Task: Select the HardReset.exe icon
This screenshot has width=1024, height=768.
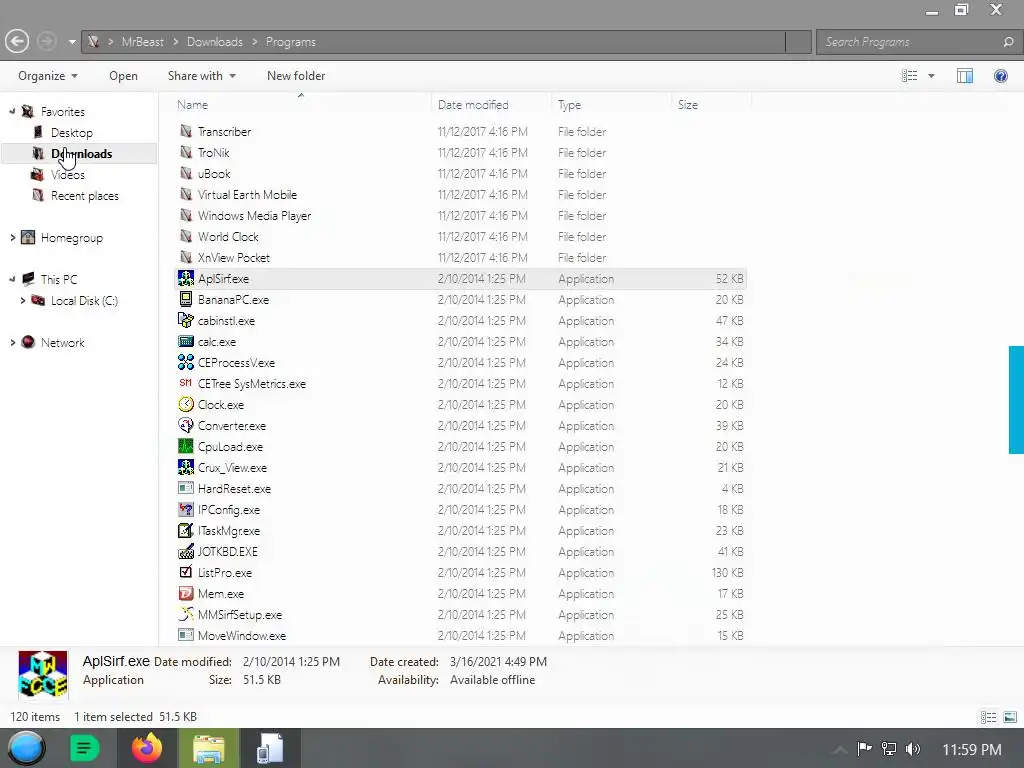Action: [185, 488]
